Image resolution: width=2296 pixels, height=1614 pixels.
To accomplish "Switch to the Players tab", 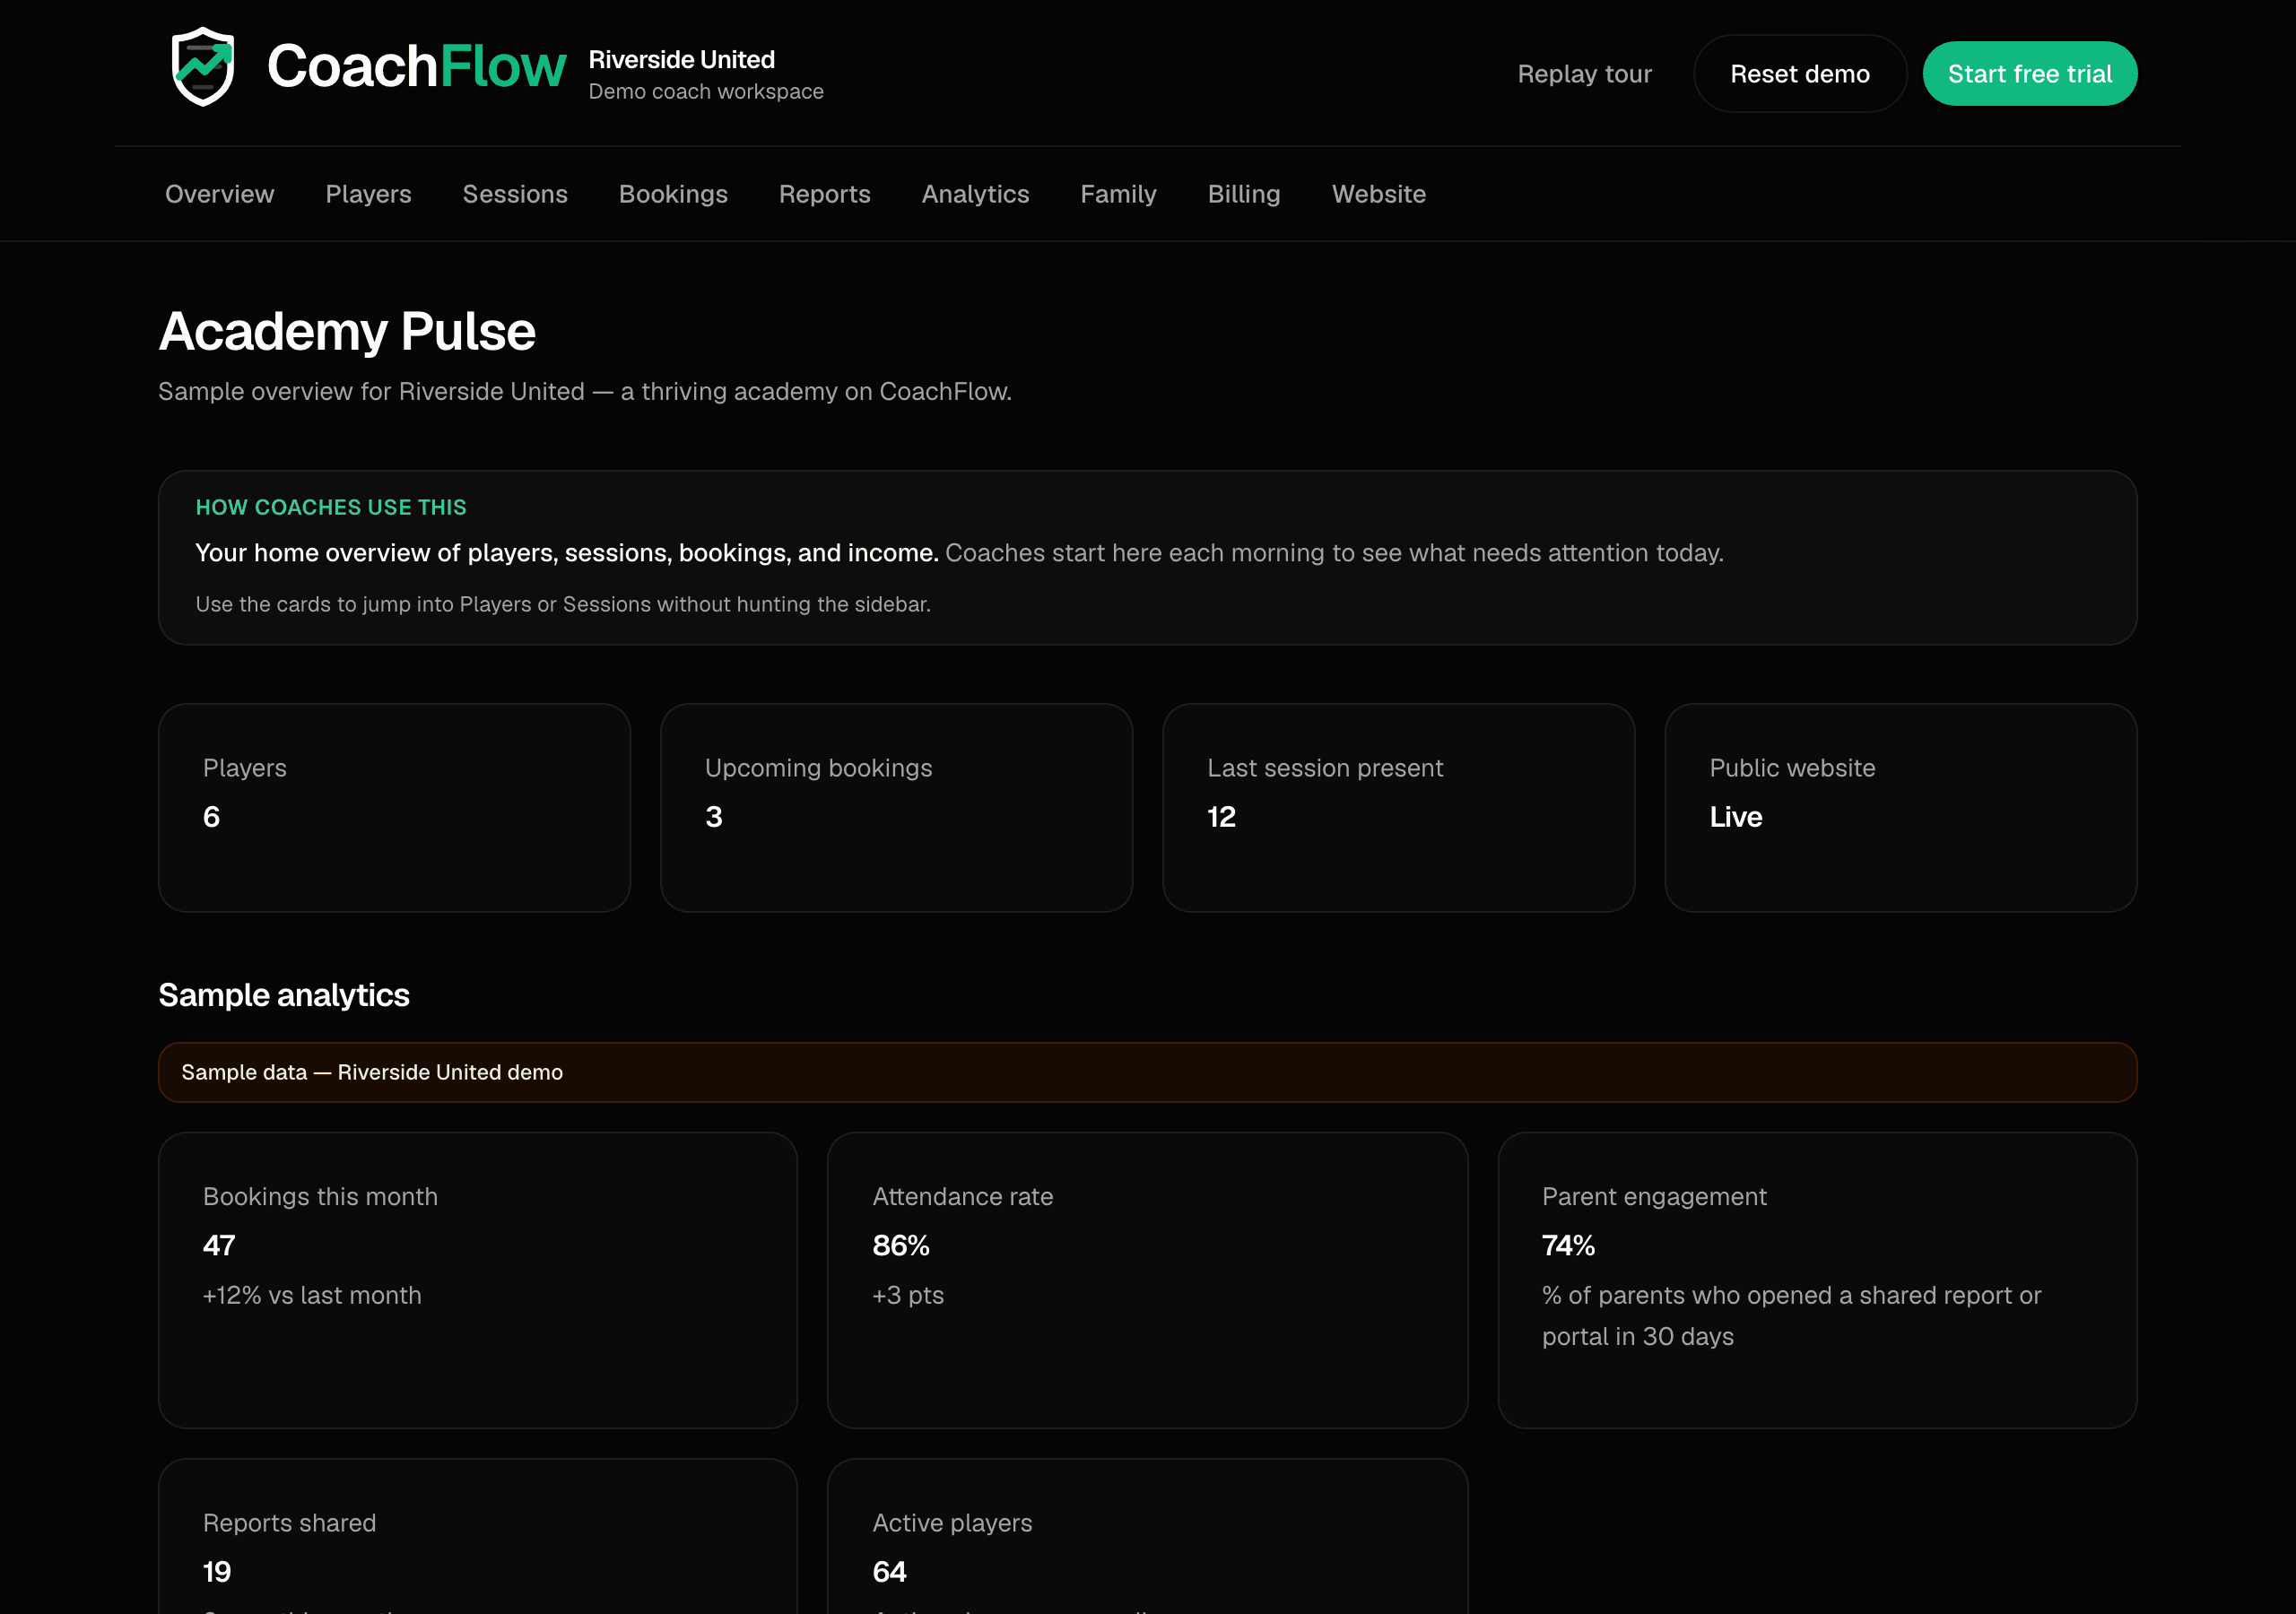I will [x=368, y=194].
